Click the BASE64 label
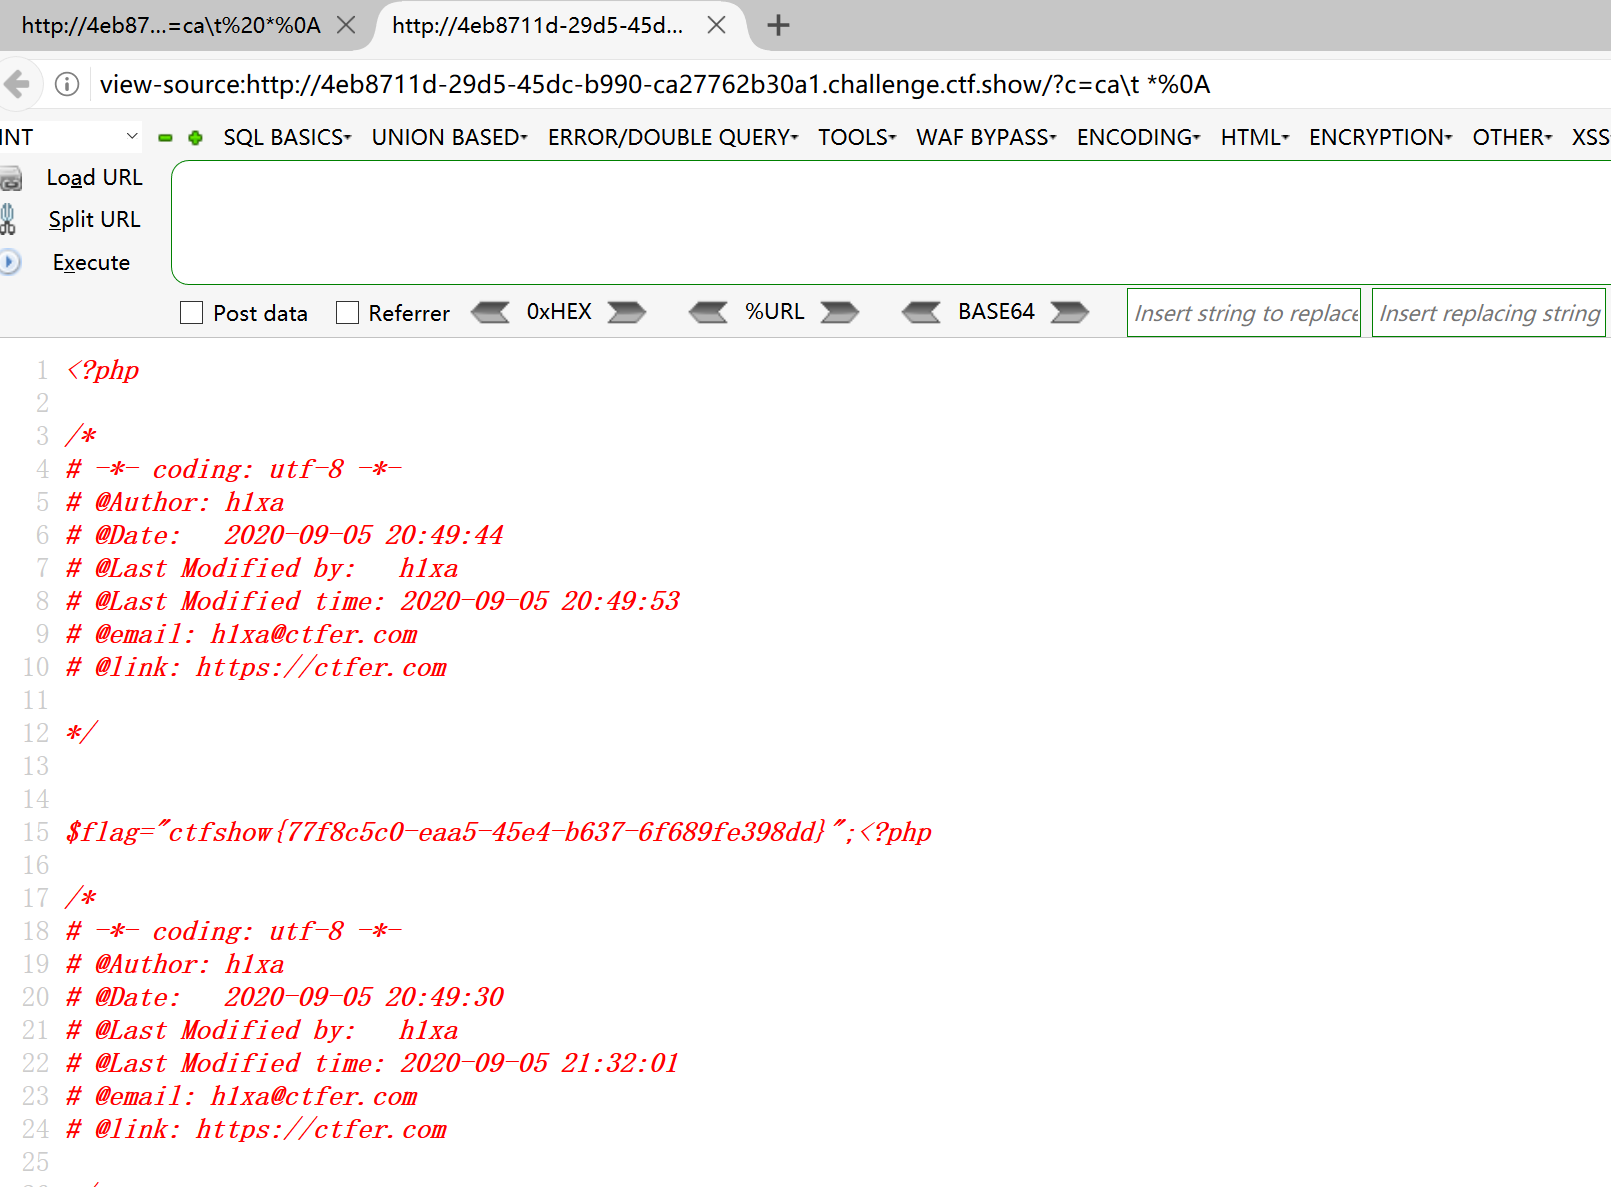Screen dimensions: 1611x1187 click(996, 312)
